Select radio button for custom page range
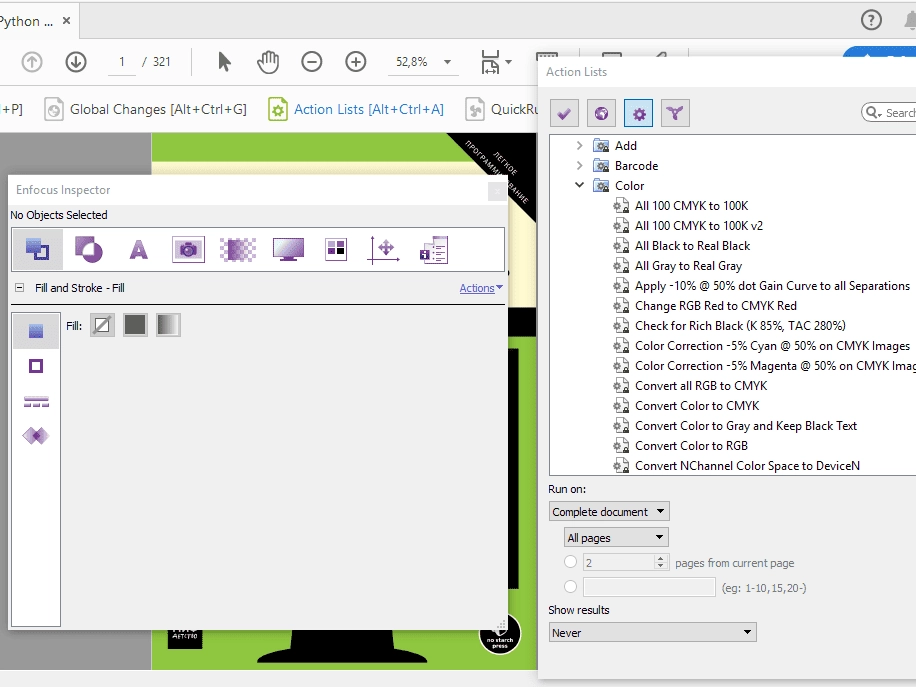Screen dimensions: 916x687 click(570, 587)
